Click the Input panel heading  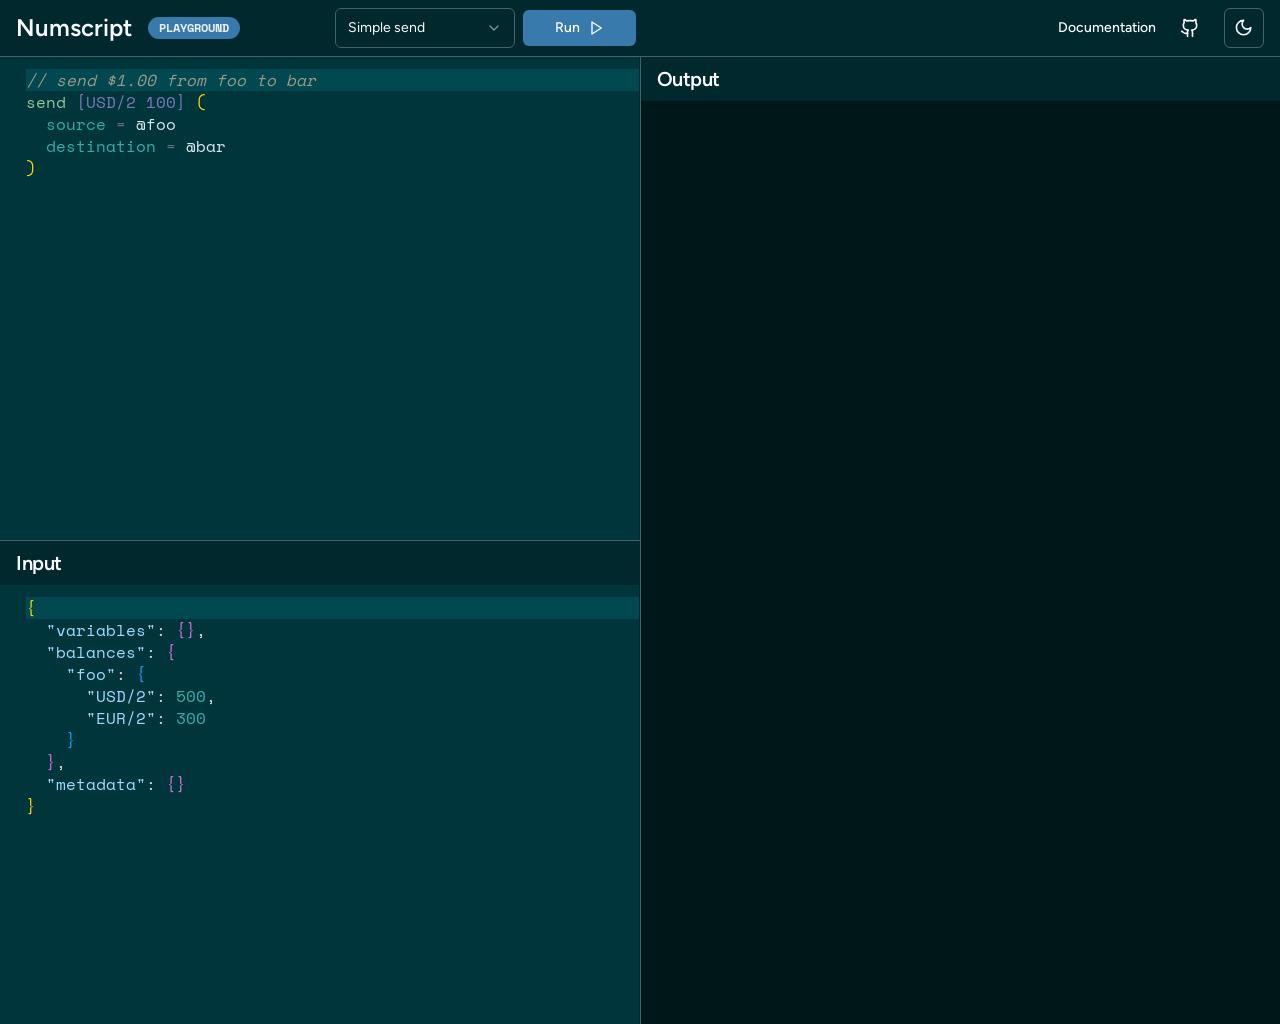(x=39, y=563)
